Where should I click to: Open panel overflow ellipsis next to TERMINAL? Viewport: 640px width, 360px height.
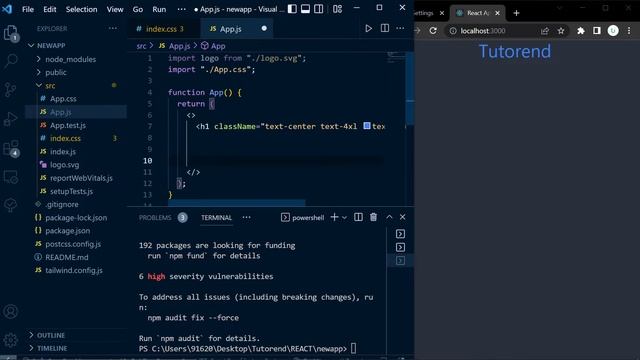pos(247,217)
